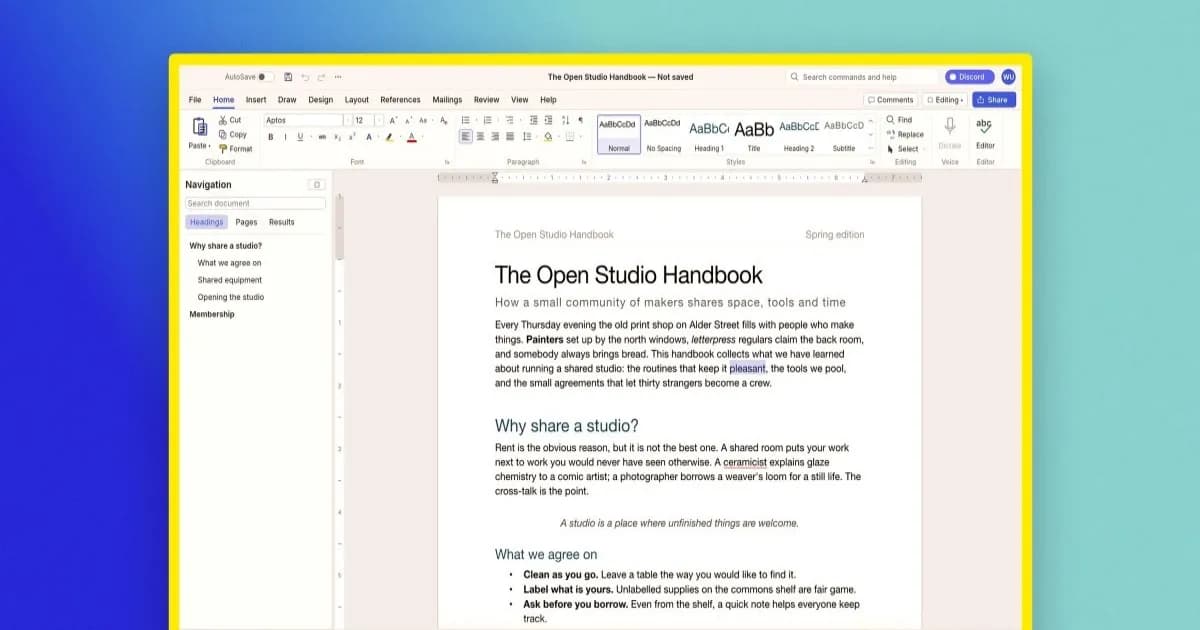Open the File menu

pyautogui.click(x=195, y=100)
